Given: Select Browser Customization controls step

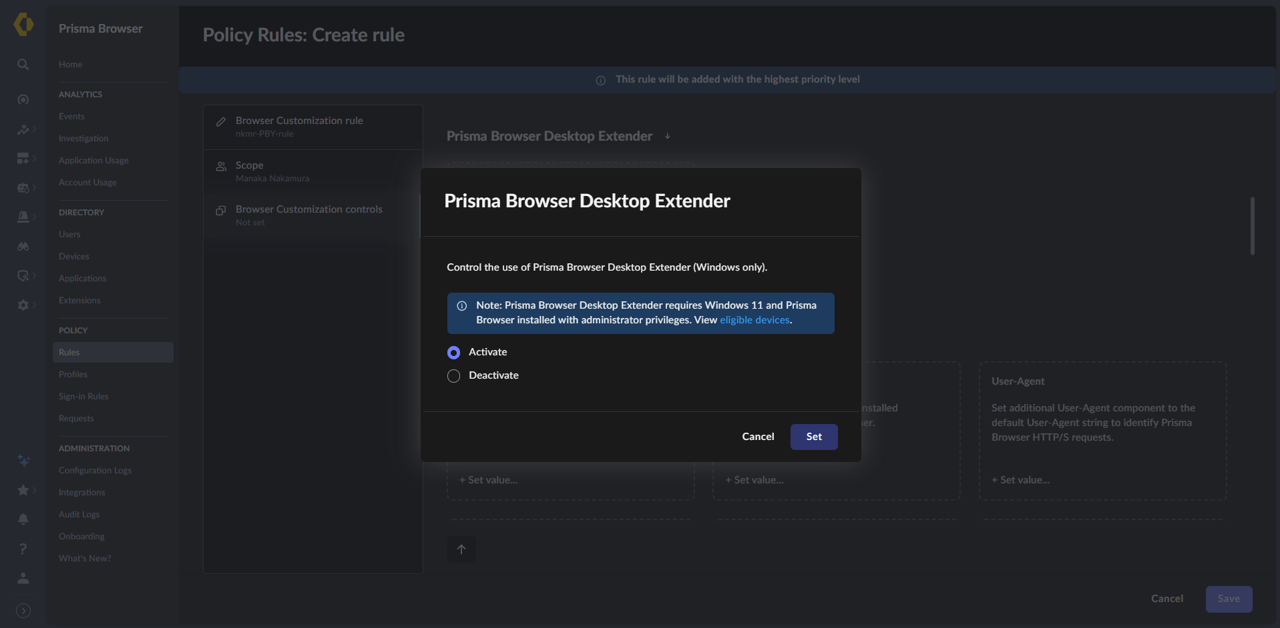Looking at the screenshot, I should coord(313,215).
